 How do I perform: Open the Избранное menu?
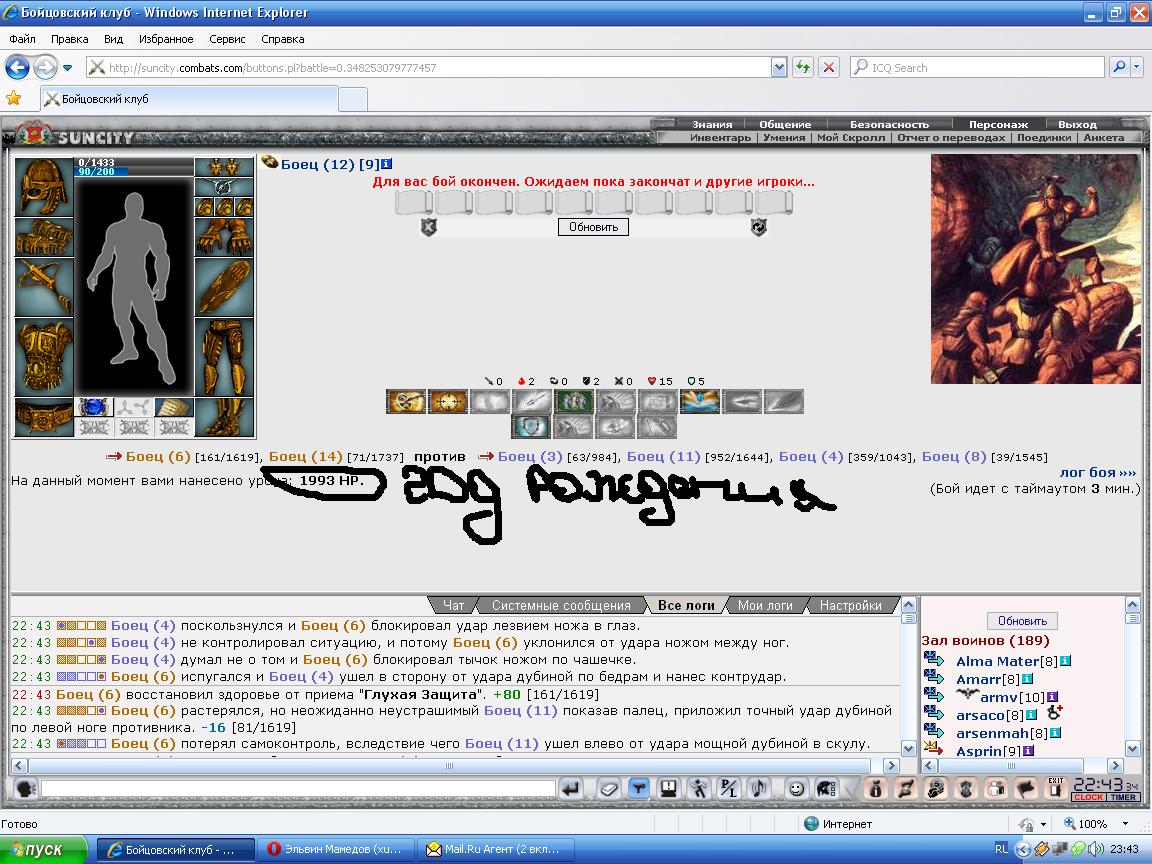166,39
